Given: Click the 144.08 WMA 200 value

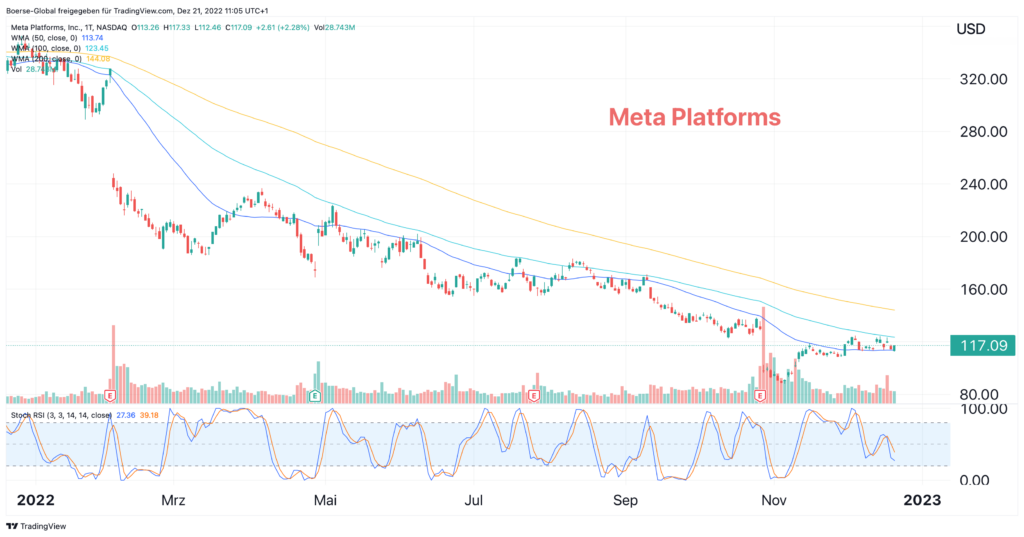Looking at the screenshot, I should click(98, 59).
